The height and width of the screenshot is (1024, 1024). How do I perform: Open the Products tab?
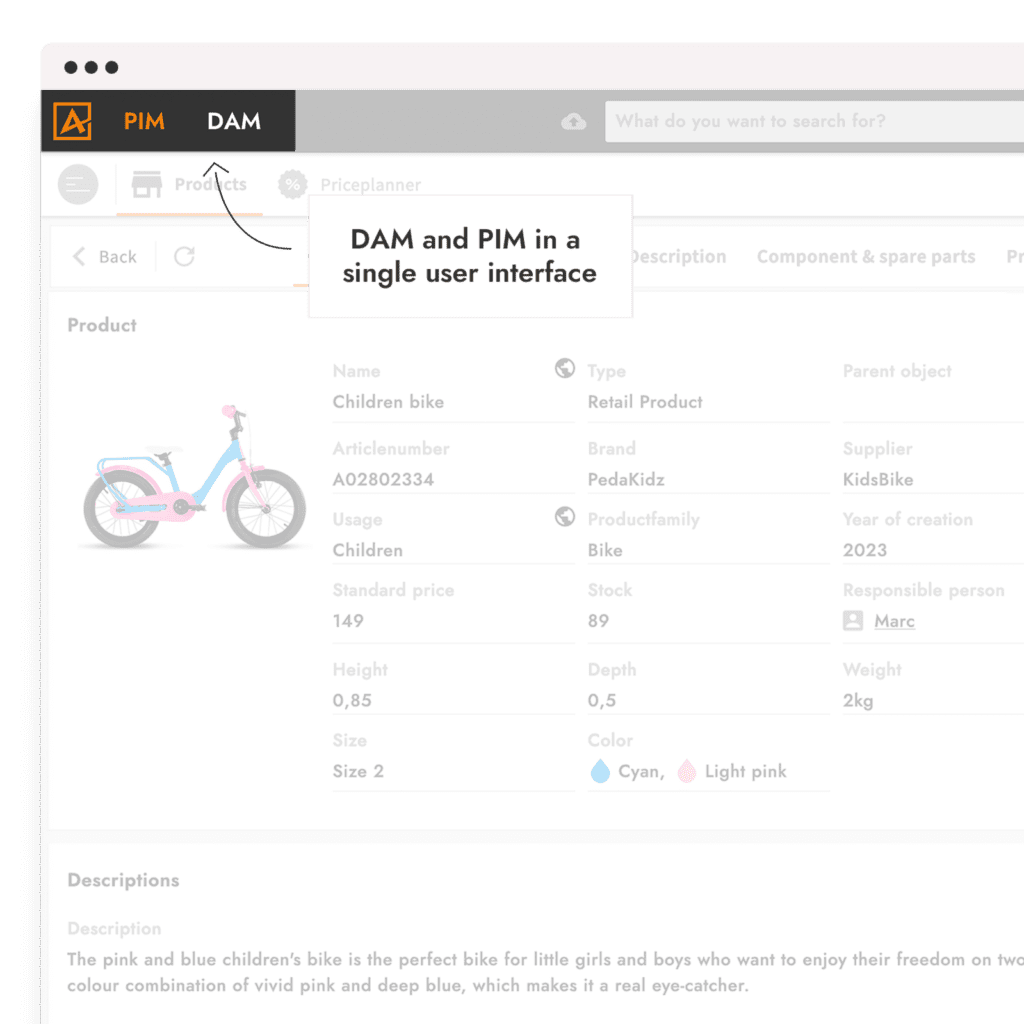point(190,185)
